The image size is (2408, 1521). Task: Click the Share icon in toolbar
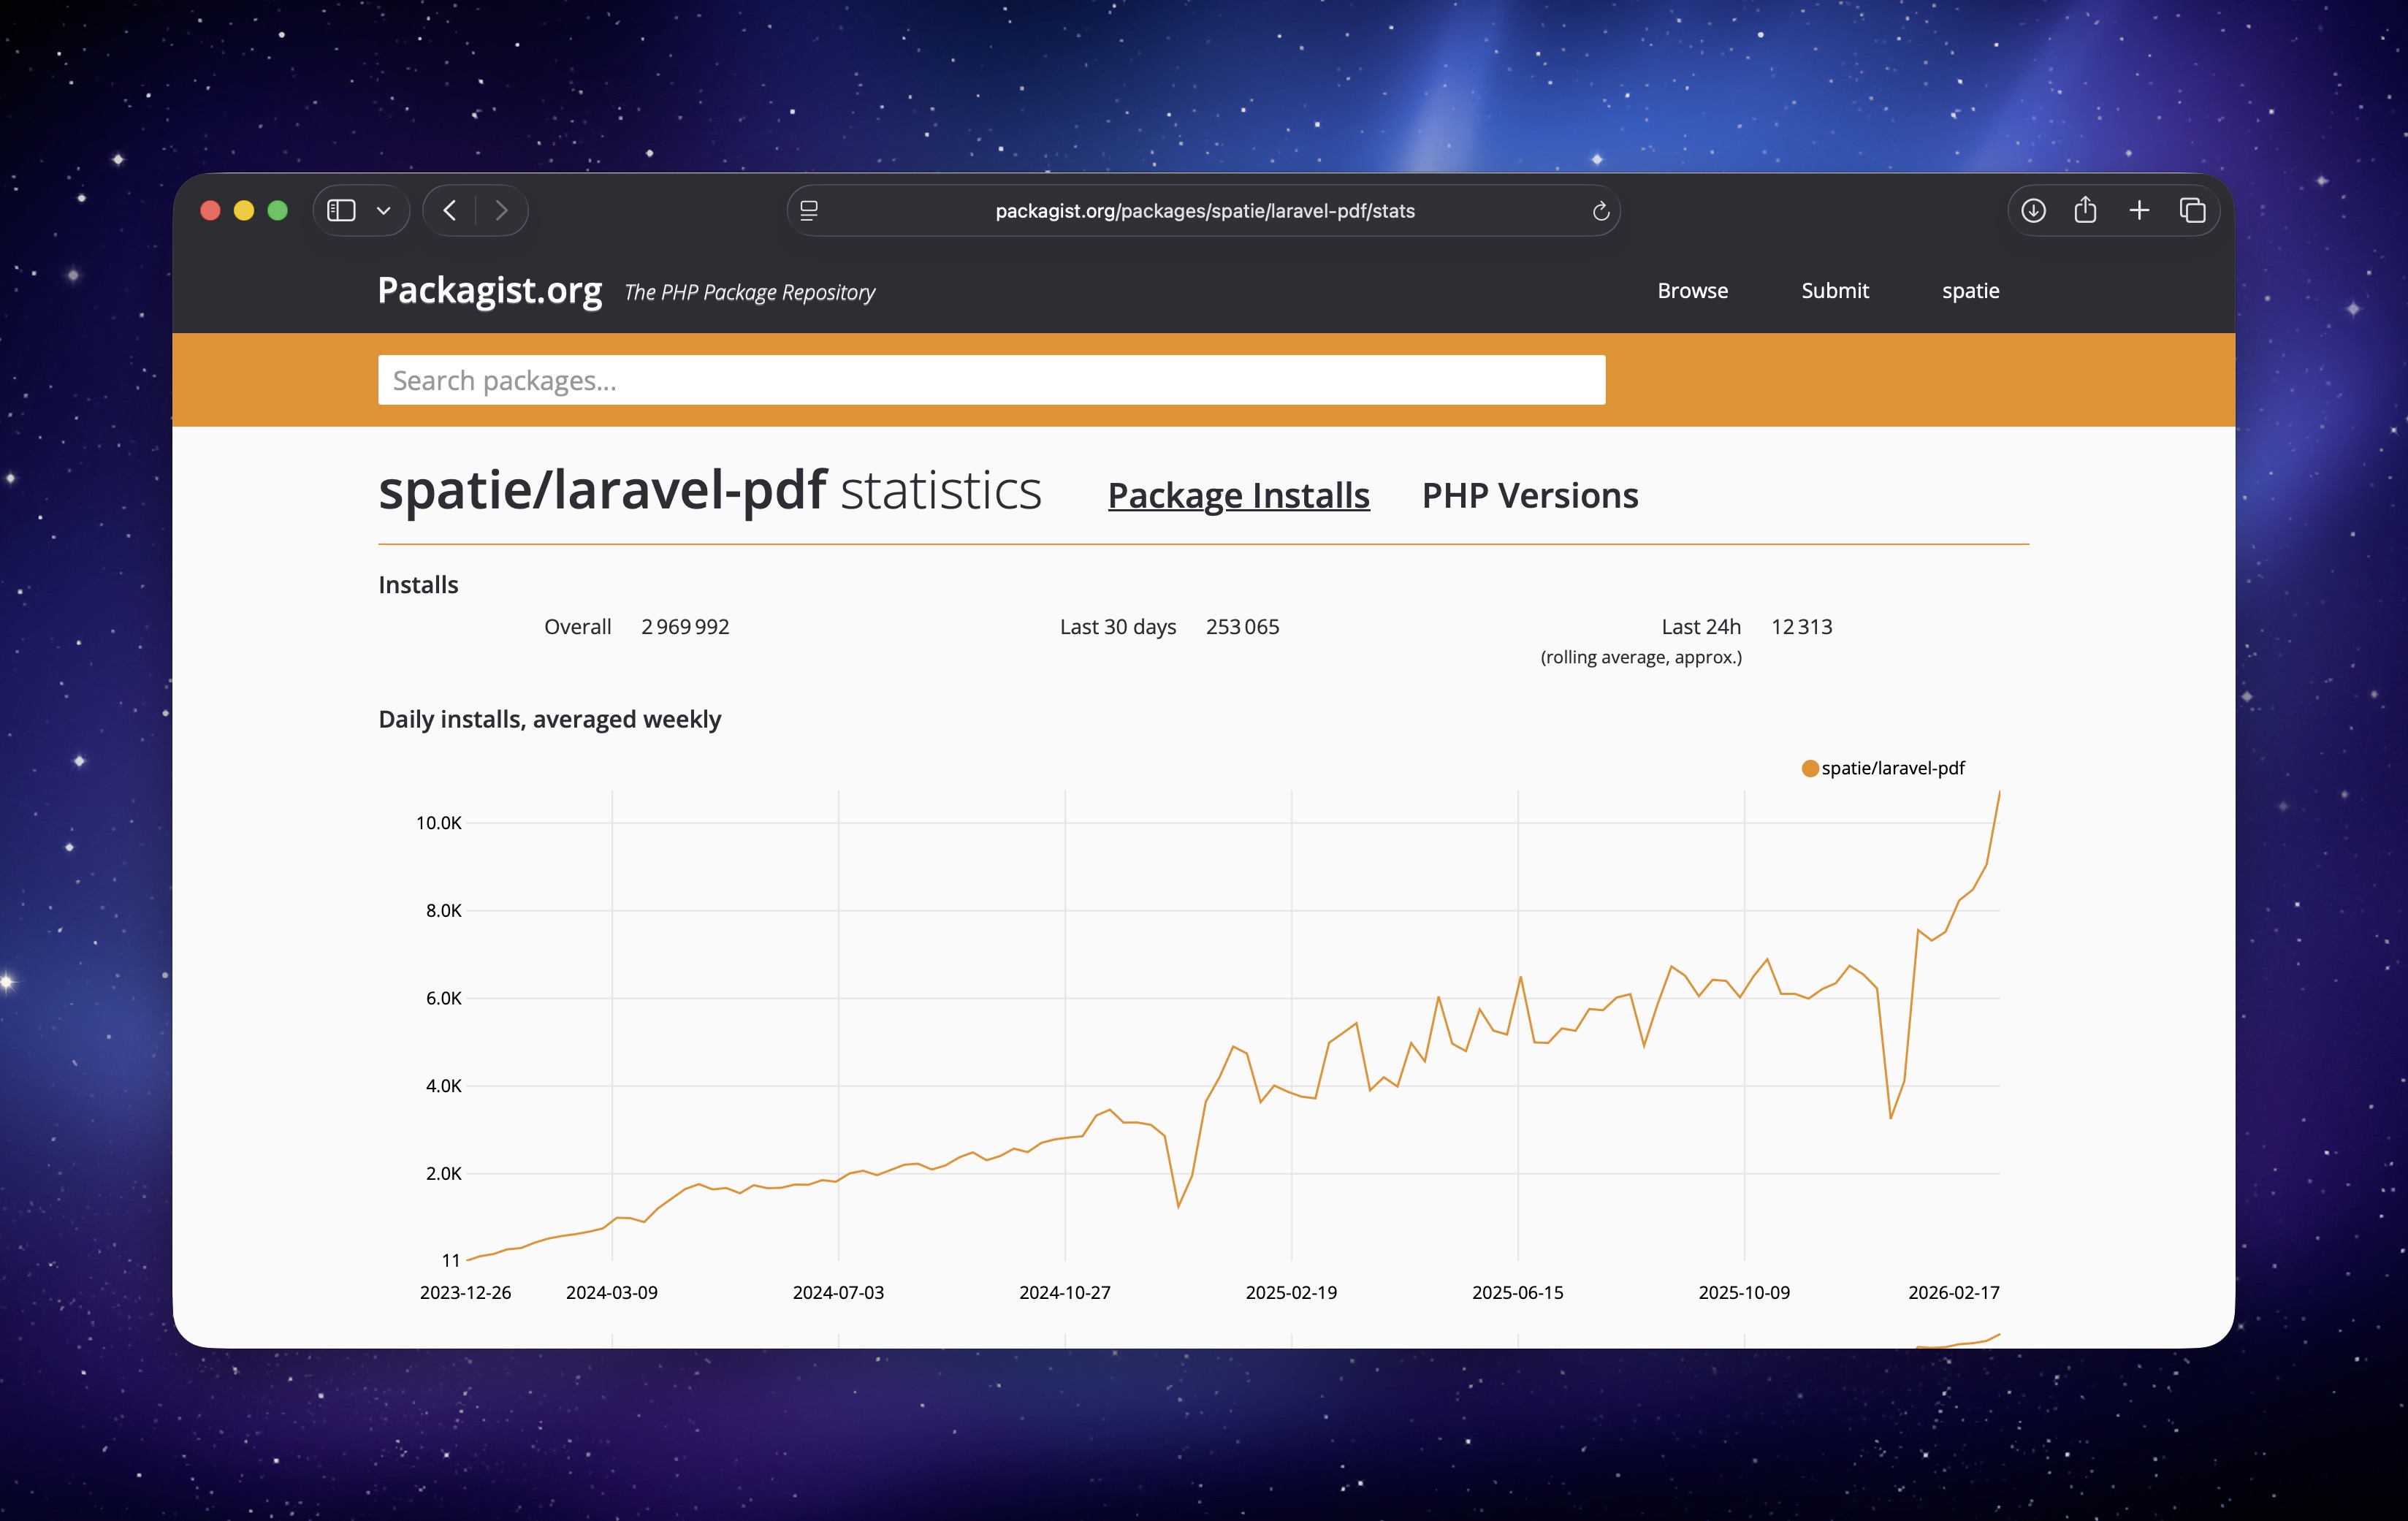[x=2085, y=210]
